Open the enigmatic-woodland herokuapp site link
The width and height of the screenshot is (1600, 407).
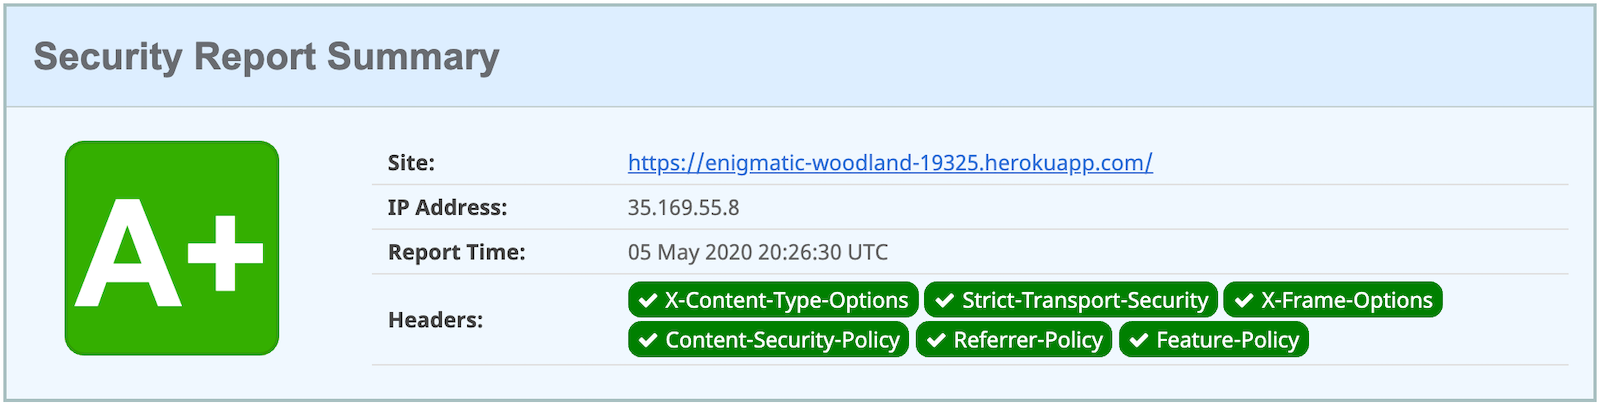[x=889, y=163]
